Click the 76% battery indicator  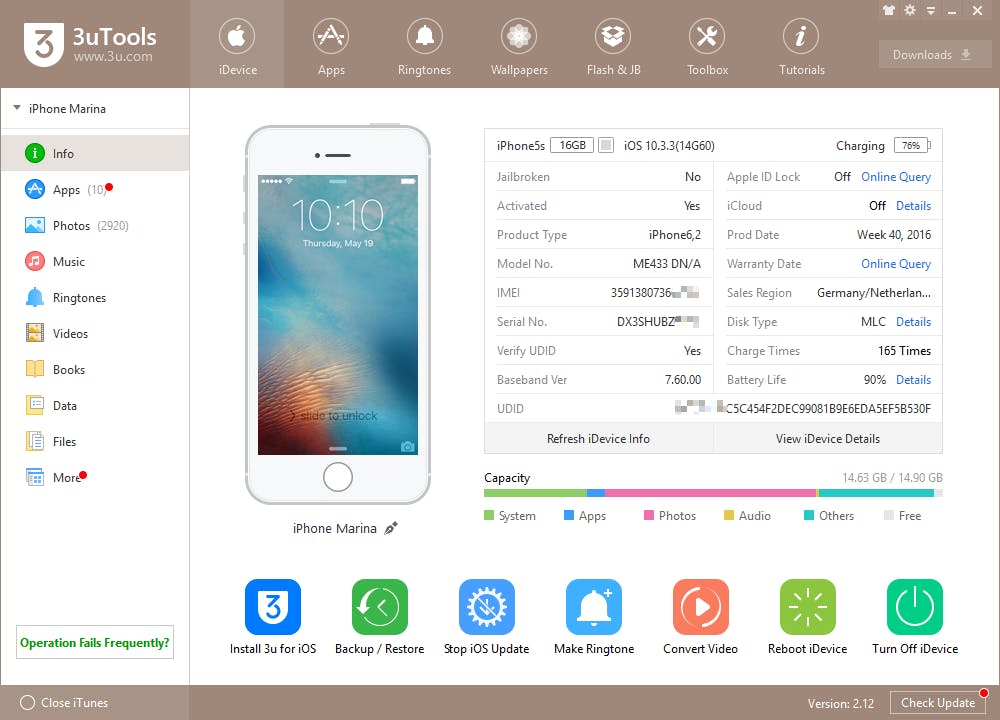[x=912, y=145]
